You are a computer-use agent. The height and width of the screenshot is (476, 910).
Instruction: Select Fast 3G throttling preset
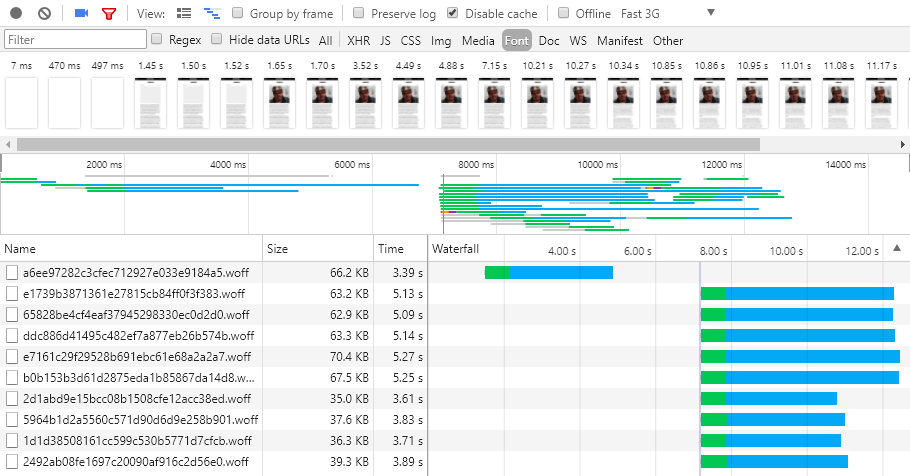pos(640,13)
